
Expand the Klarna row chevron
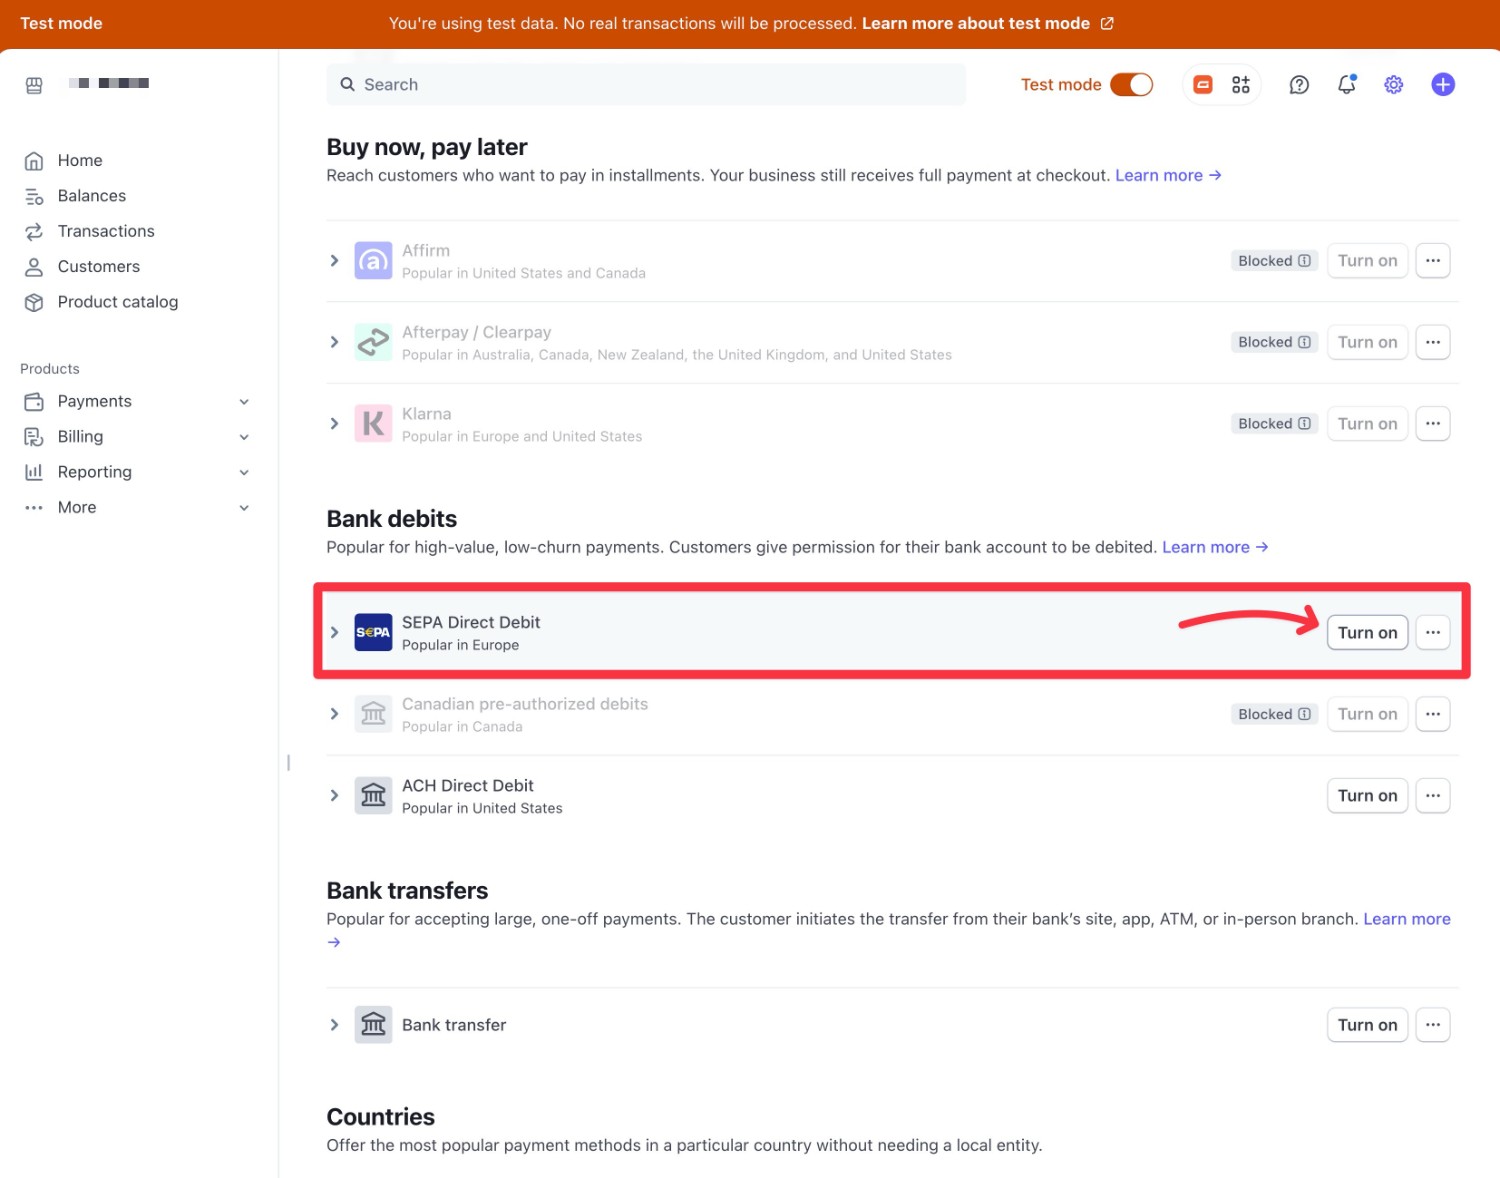click(x=334, y=424)
